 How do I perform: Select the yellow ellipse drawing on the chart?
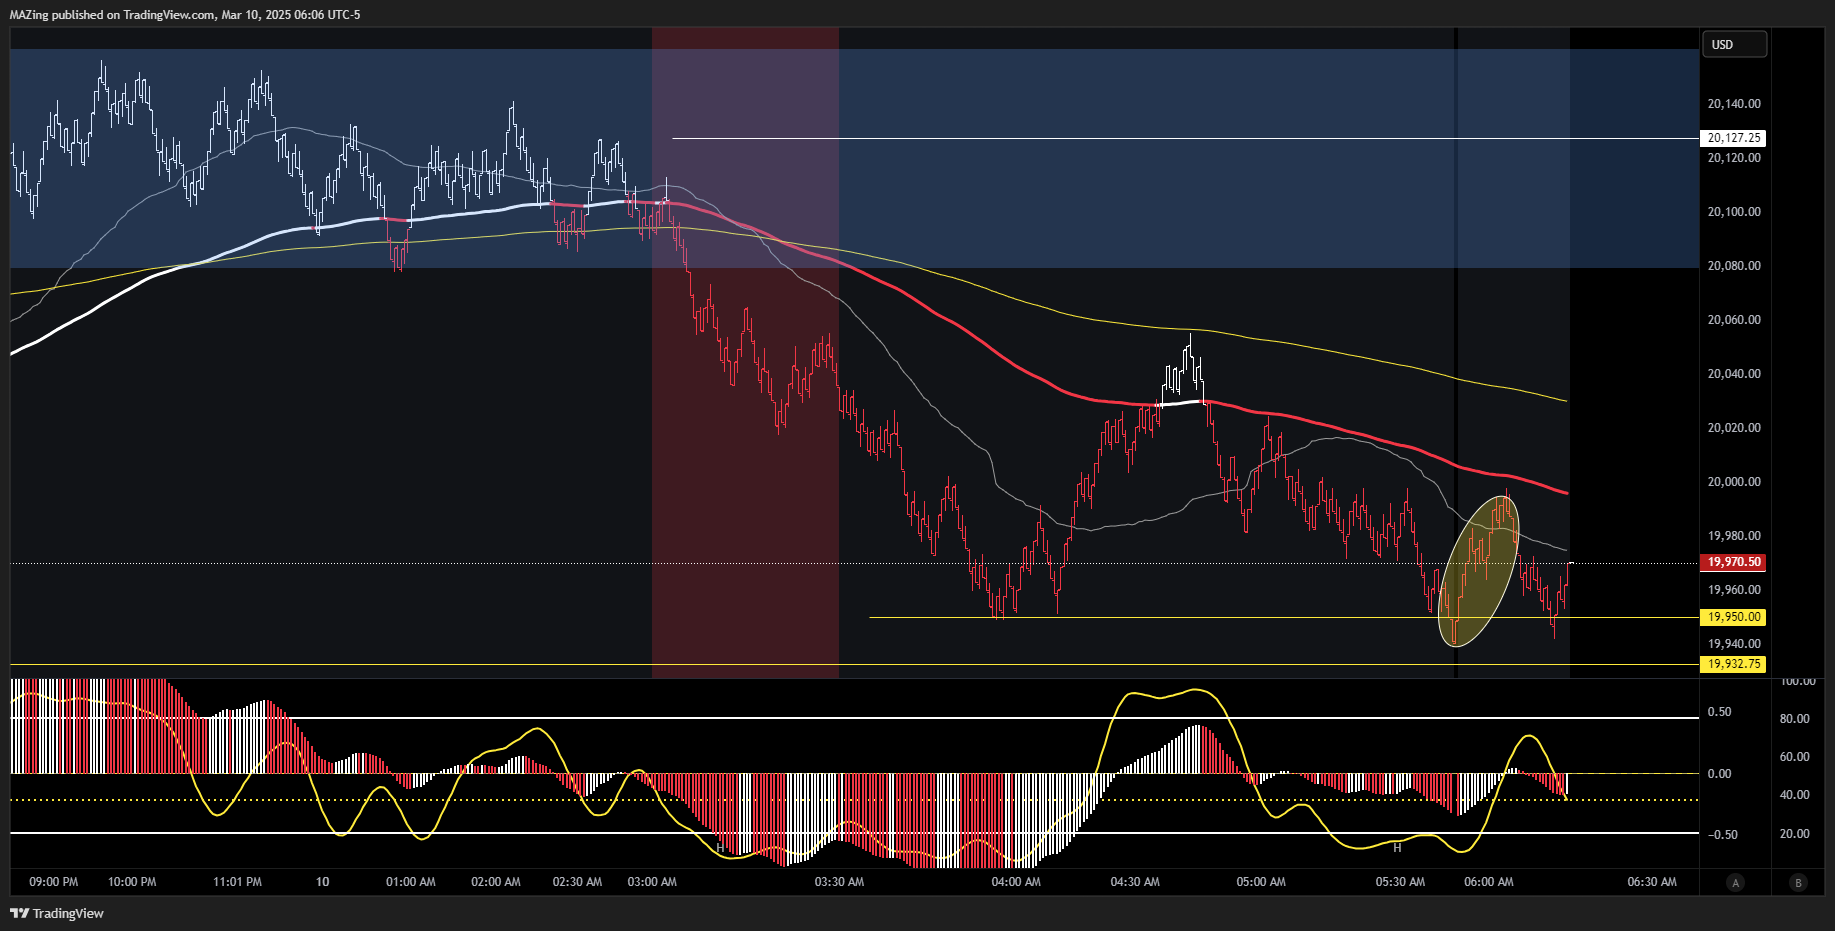click(1479, 571)
